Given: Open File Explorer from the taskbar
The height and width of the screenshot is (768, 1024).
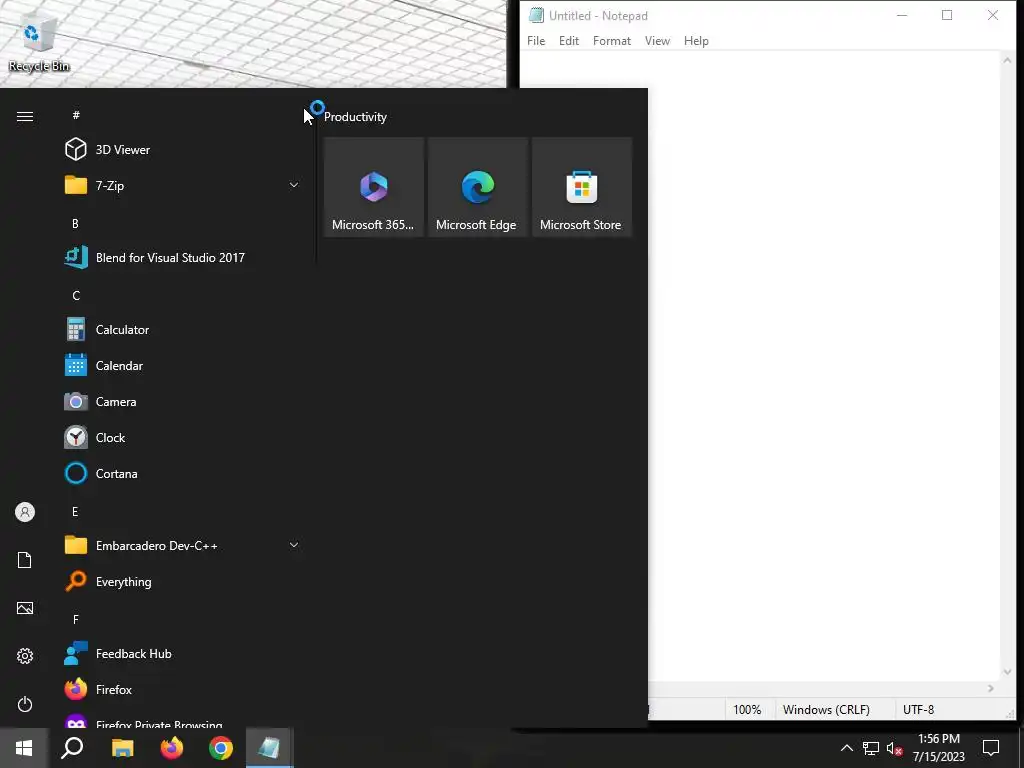Looking at the screenshot, I should coord(122,748).
